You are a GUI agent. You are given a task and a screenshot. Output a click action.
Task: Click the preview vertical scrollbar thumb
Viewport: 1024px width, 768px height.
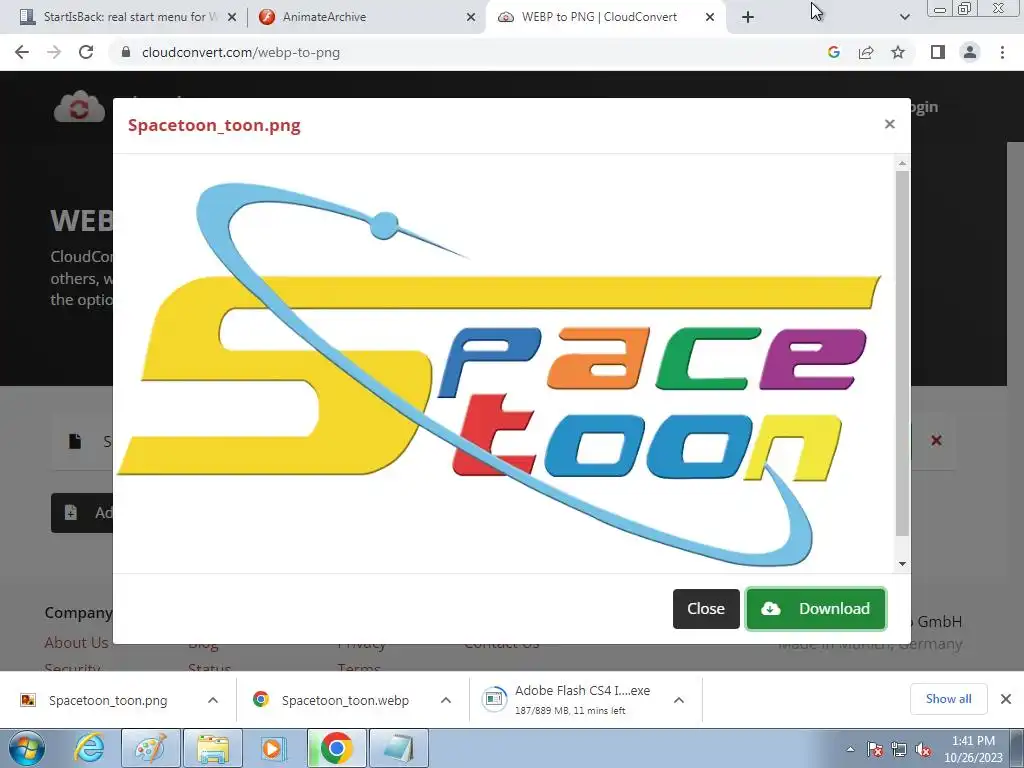(903, 353)
